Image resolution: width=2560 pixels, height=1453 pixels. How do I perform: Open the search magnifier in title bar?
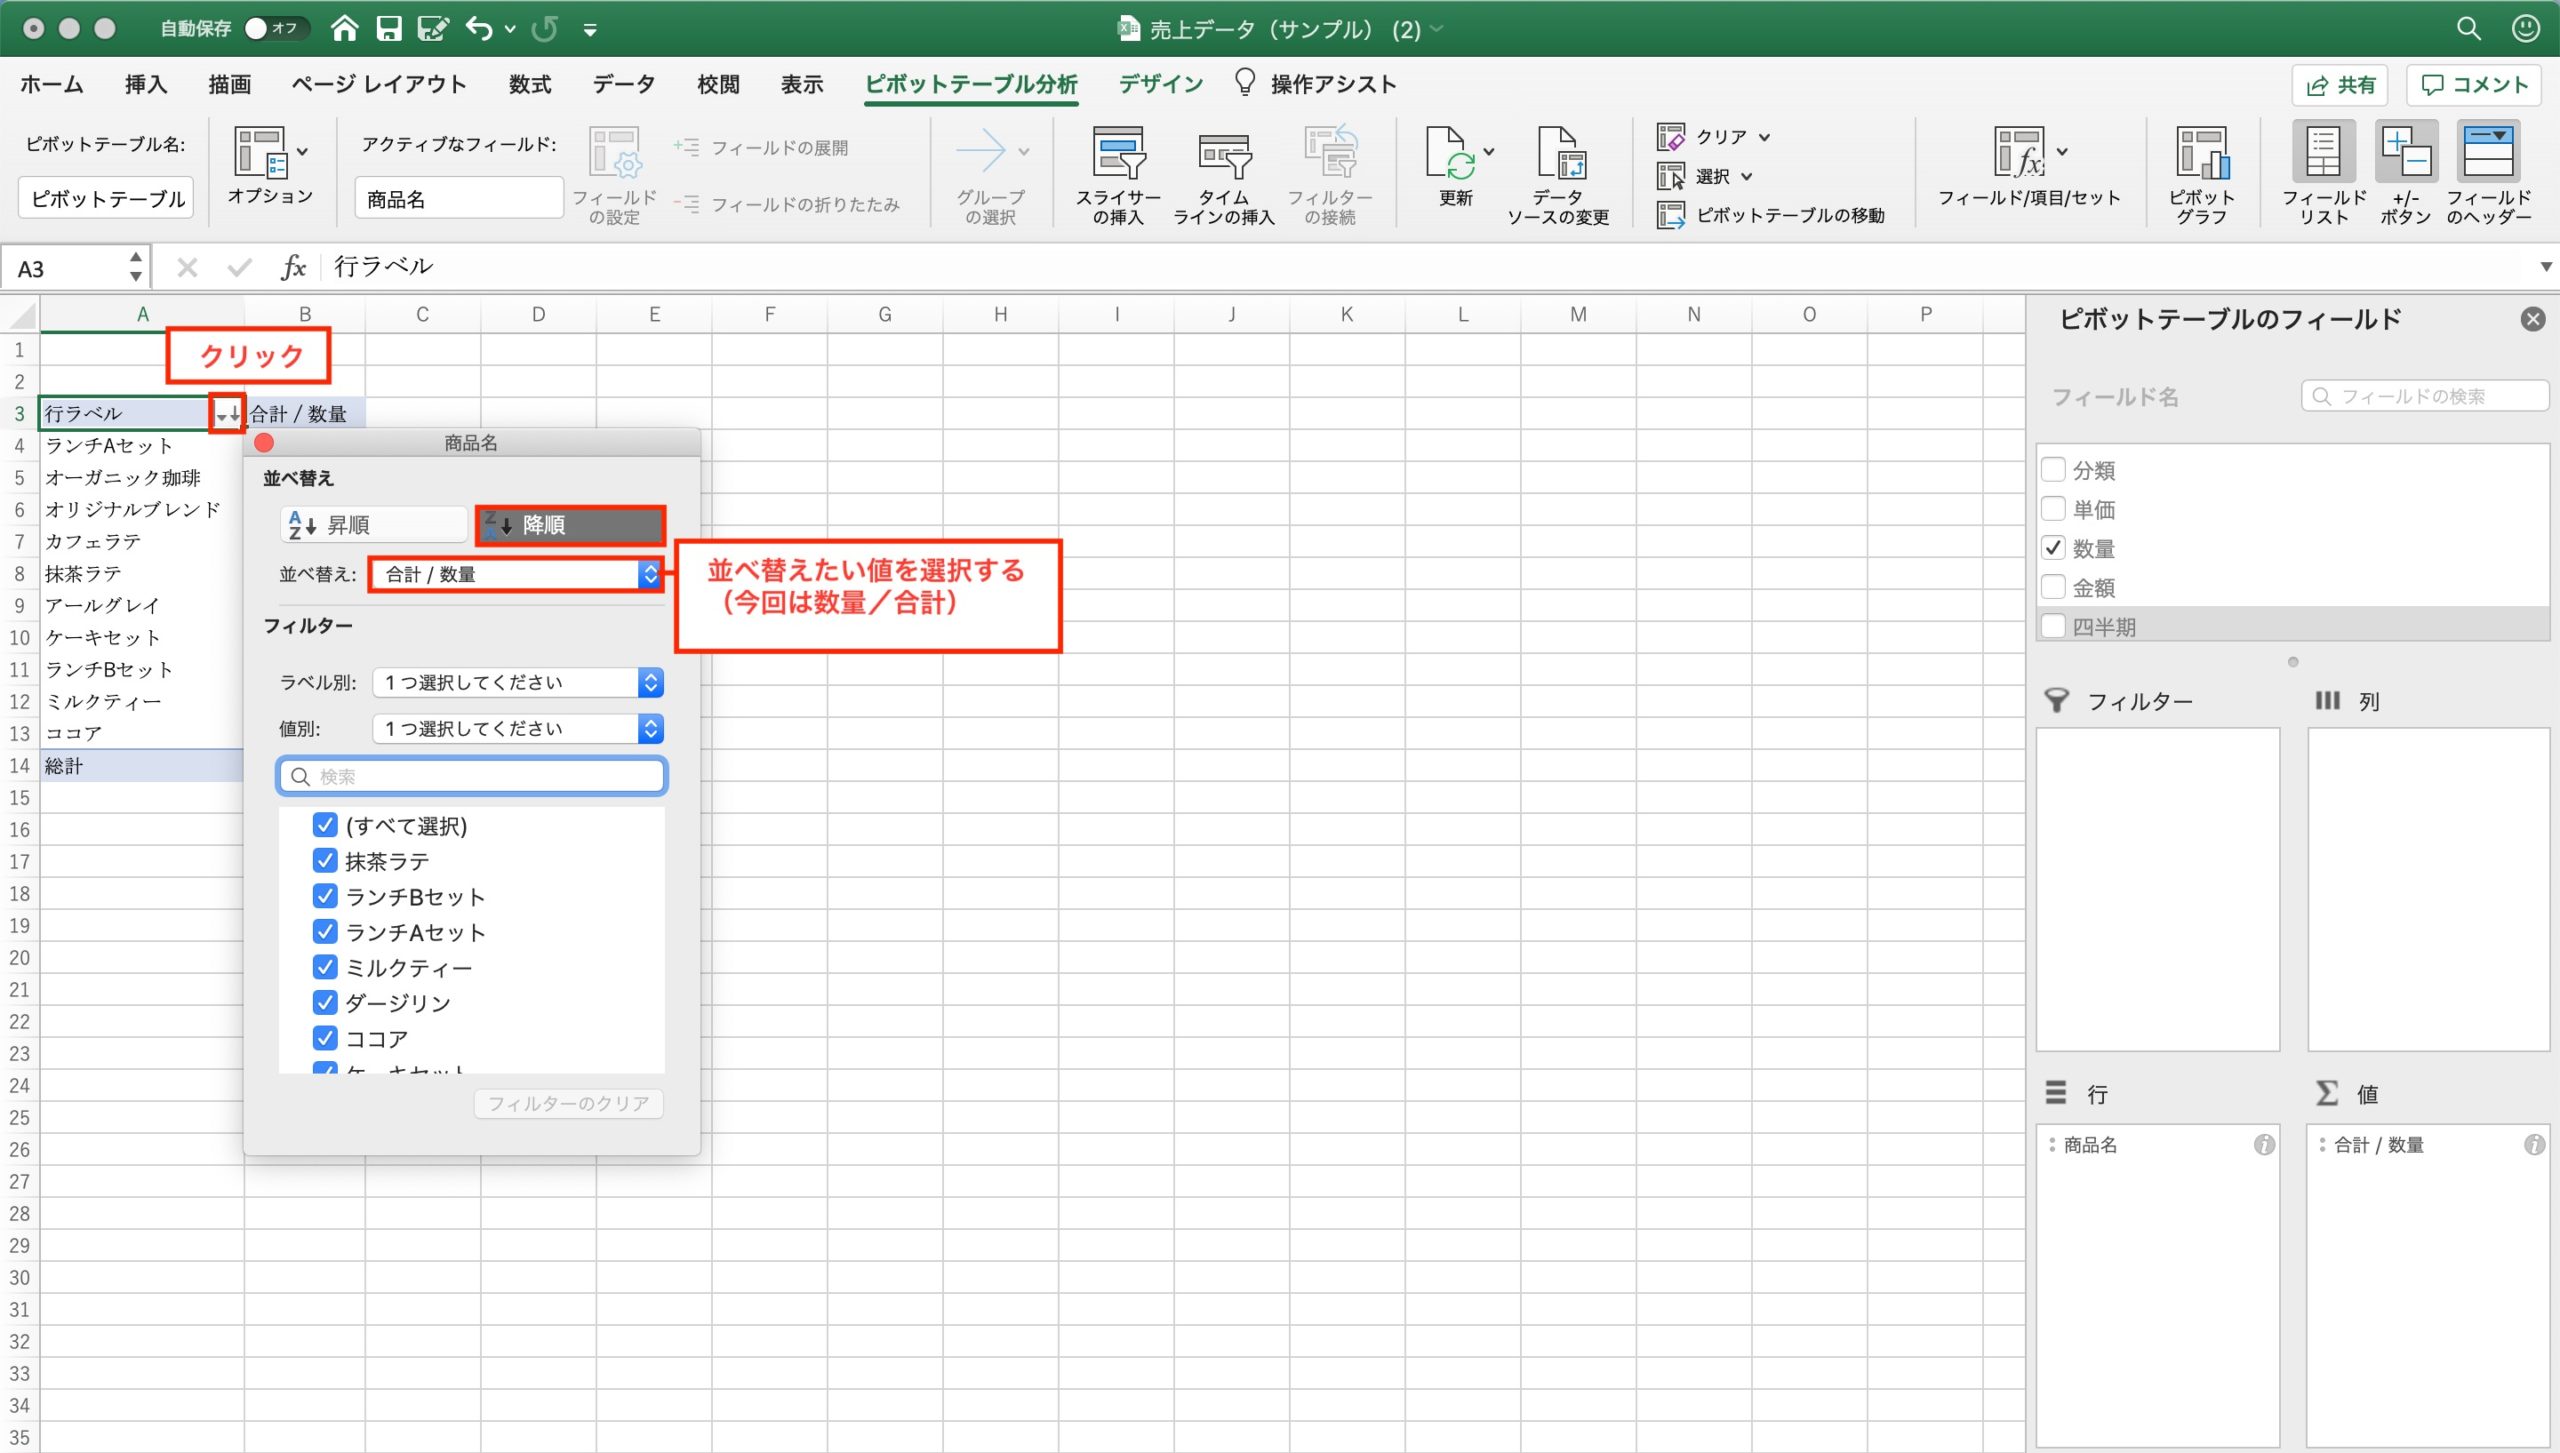coord(2469,28)
